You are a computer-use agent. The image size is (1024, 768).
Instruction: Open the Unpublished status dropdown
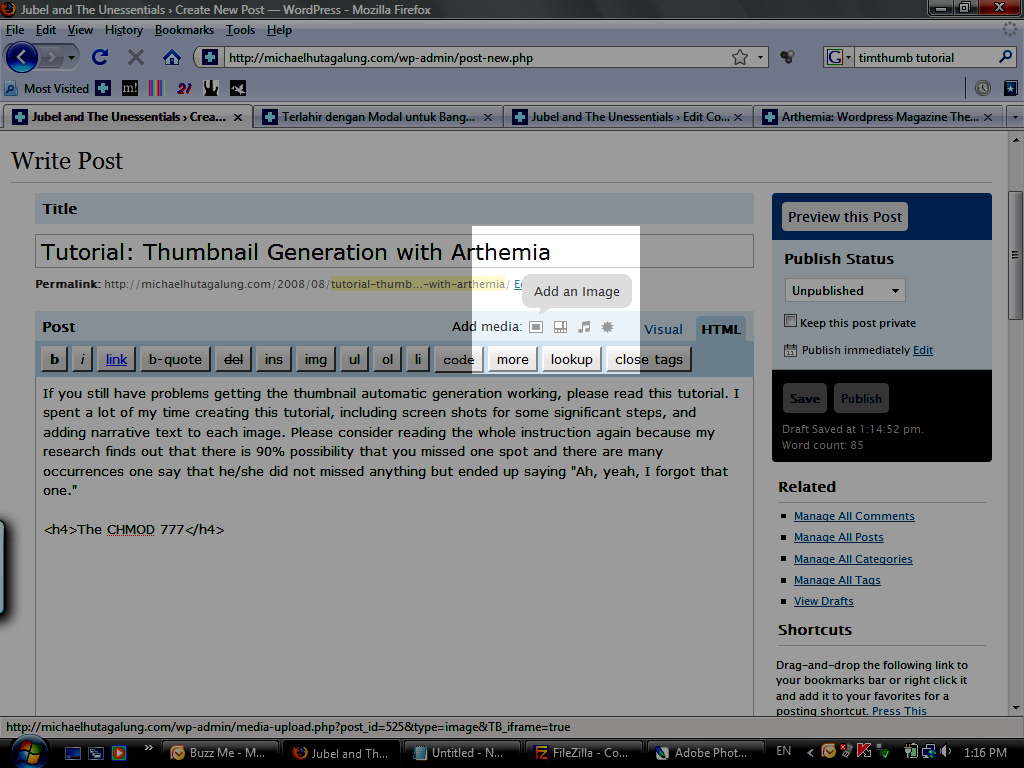845,291
